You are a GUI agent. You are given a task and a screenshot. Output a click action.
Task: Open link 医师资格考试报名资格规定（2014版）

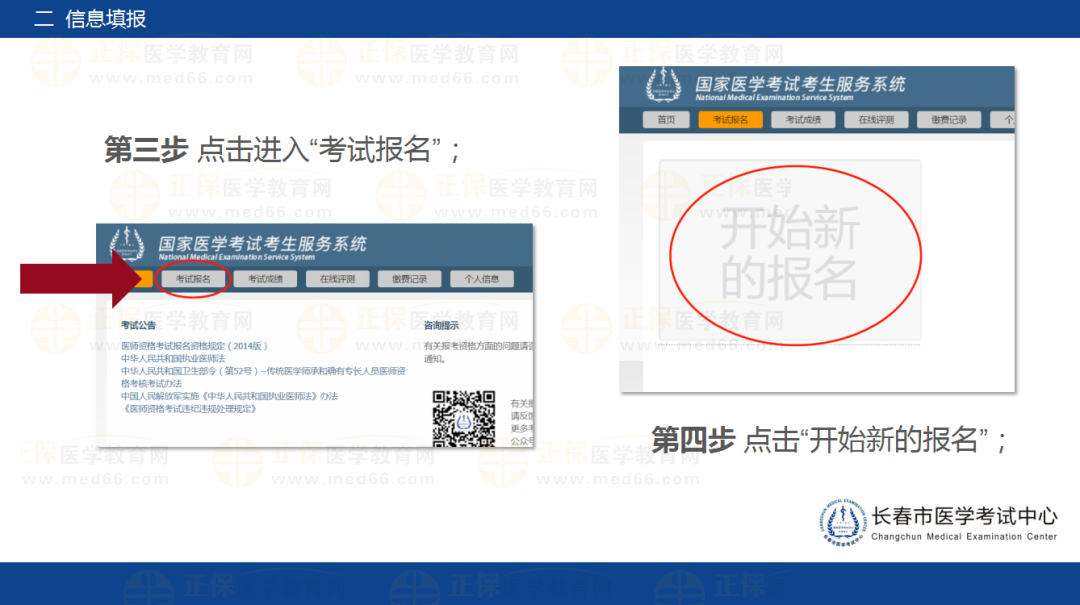(195, 346)
